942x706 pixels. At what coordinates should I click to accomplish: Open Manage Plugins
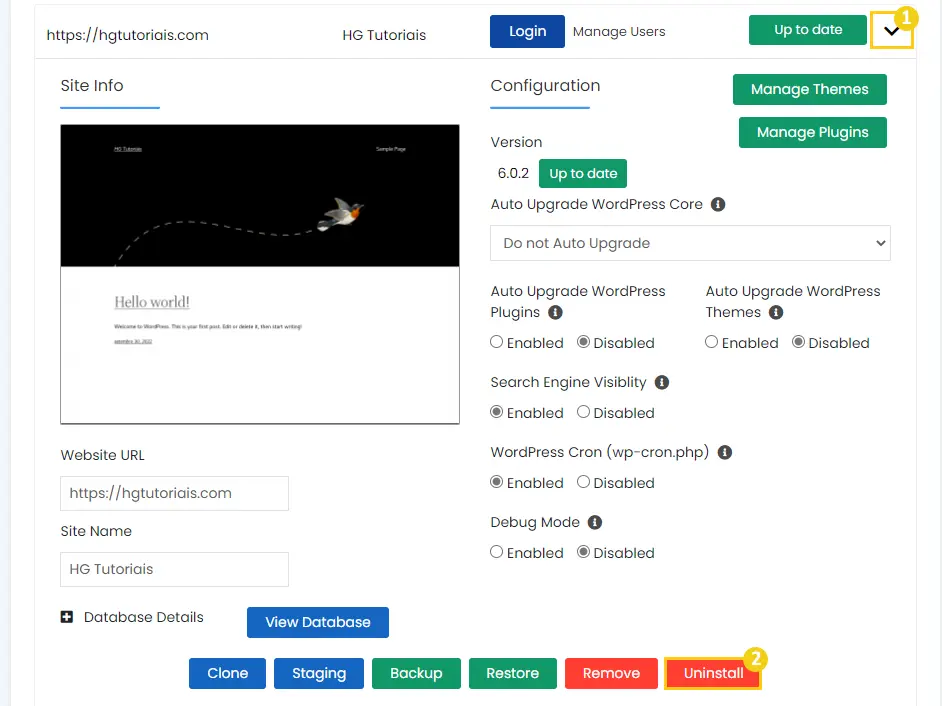(812, 132)
